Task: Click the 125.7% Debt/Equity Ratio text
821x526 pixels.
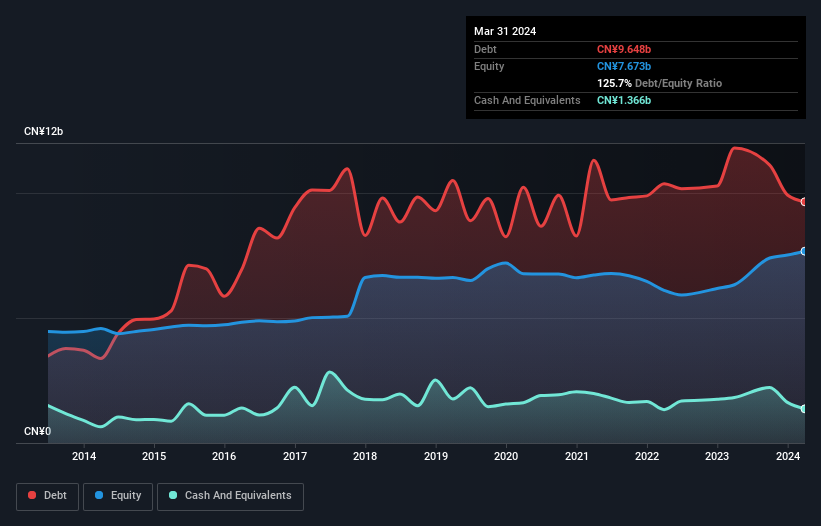Action: [659, 83]
